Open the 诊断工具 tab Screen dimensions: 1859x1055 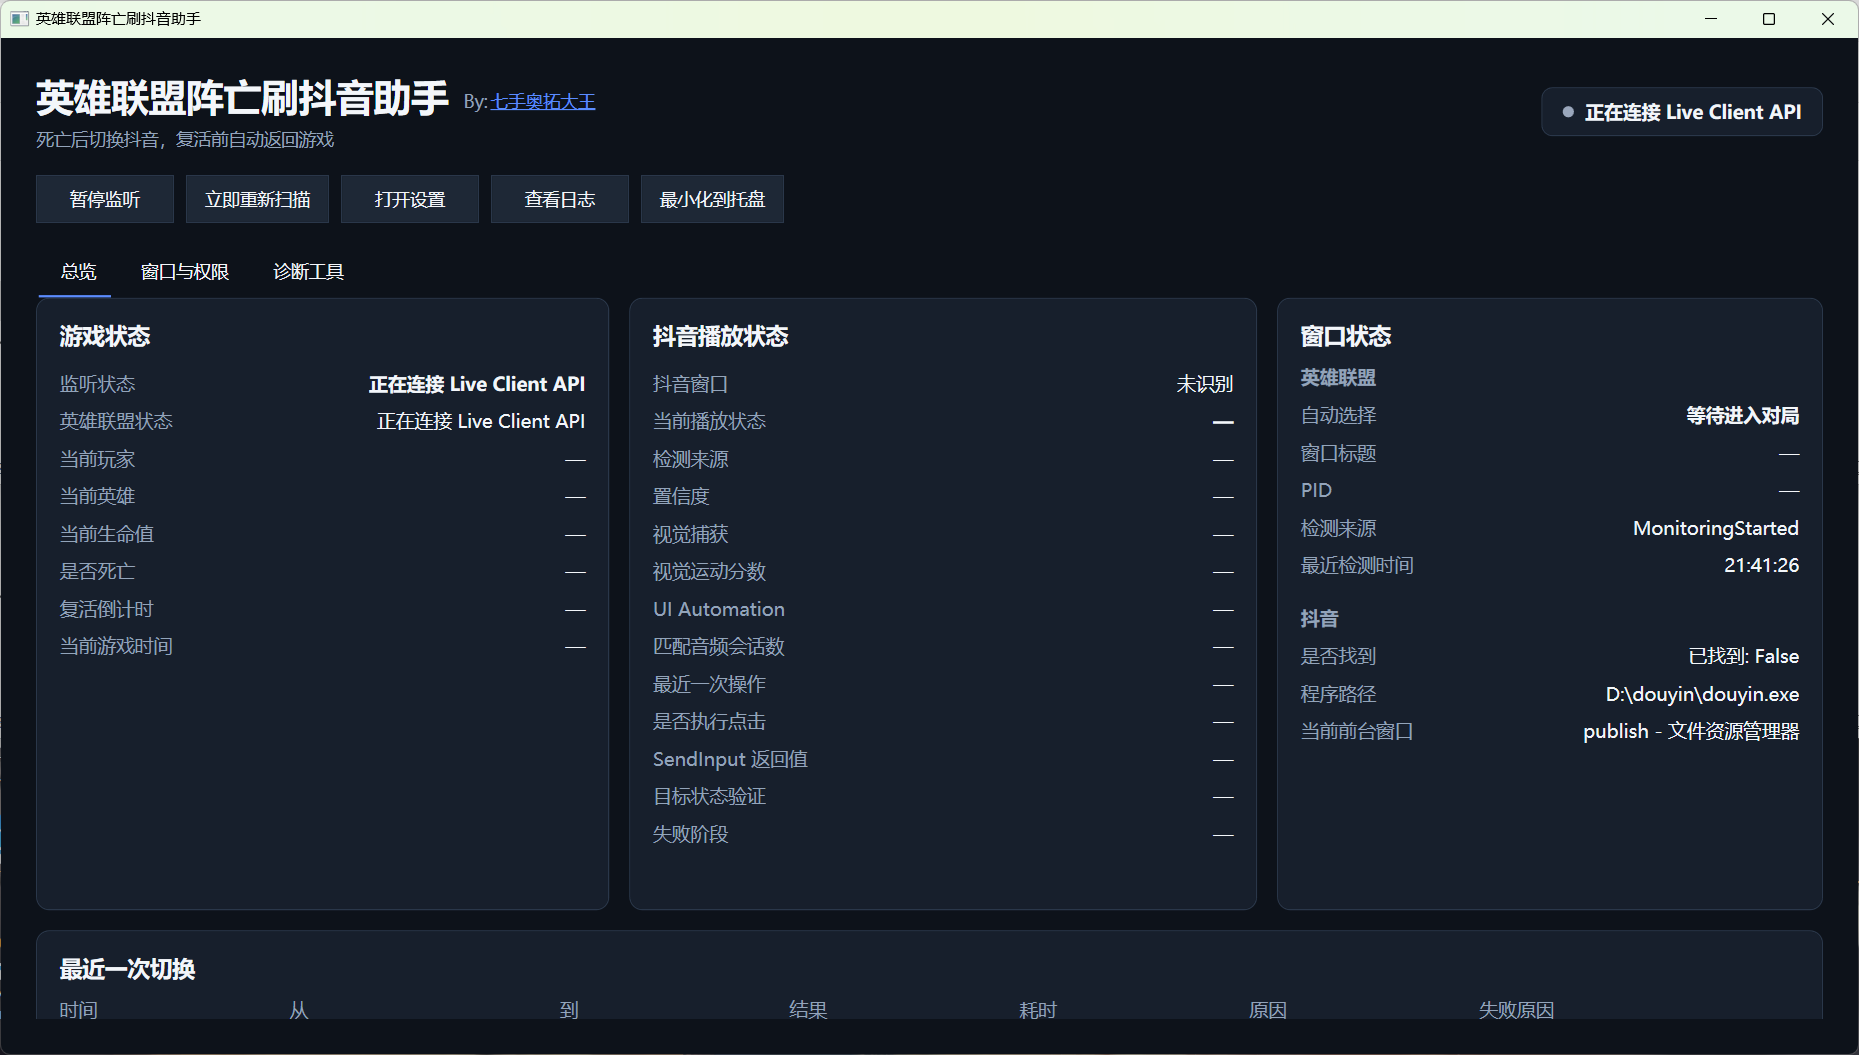pos(309,272)
